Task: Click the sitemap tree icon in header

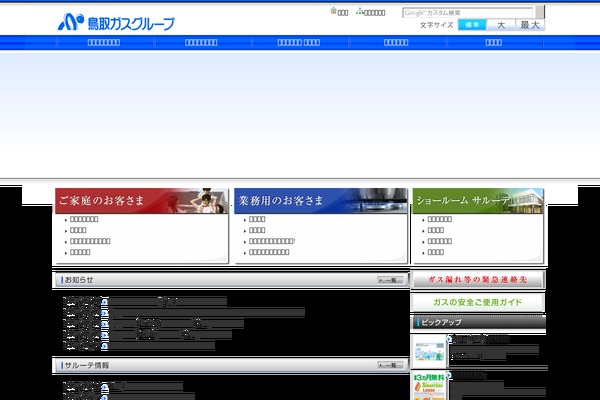Action: (x=359, y=11)
